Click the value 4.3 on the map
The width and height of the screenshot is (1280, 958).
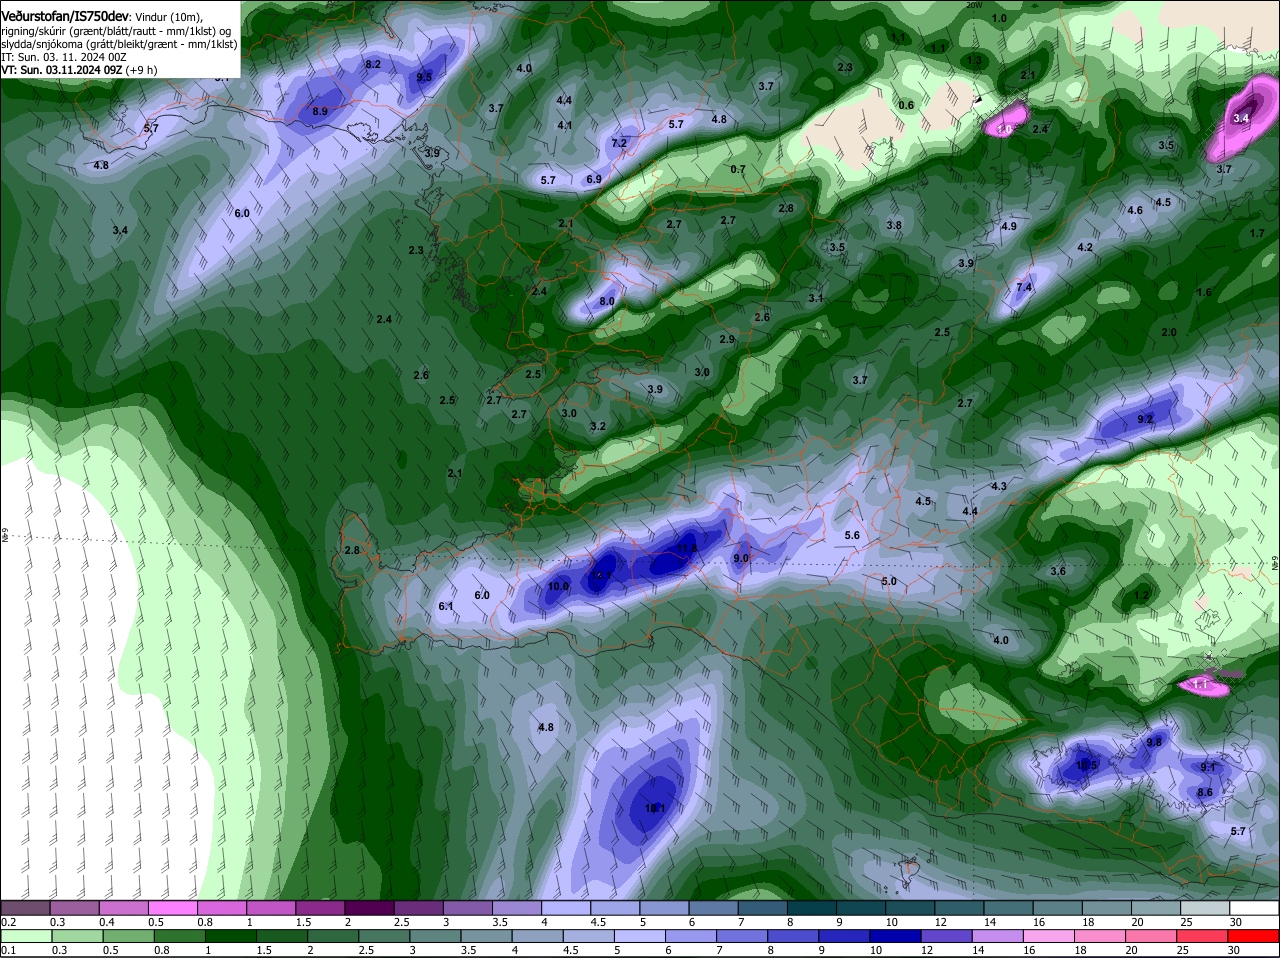[998, 486]
